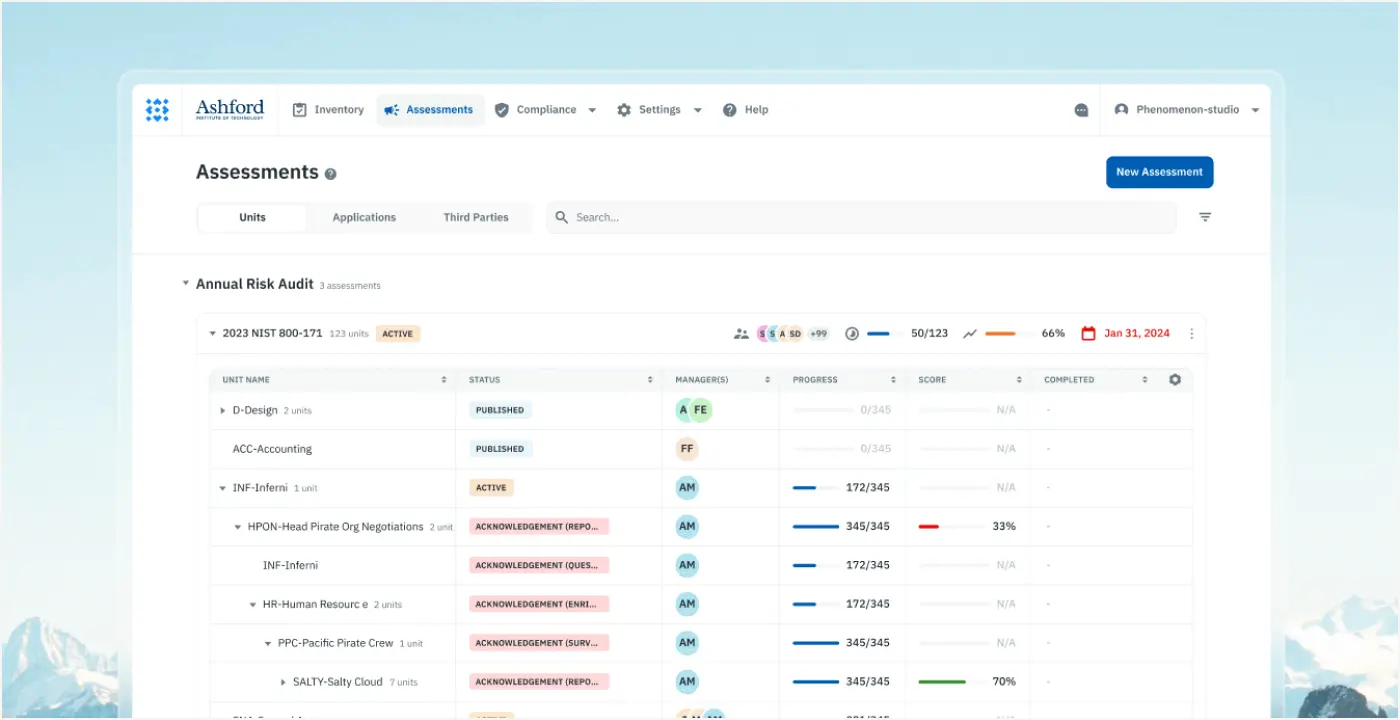Open table column settings gear icon
The height and width of the screenshot is (720, 1400).
(1175, 380)
